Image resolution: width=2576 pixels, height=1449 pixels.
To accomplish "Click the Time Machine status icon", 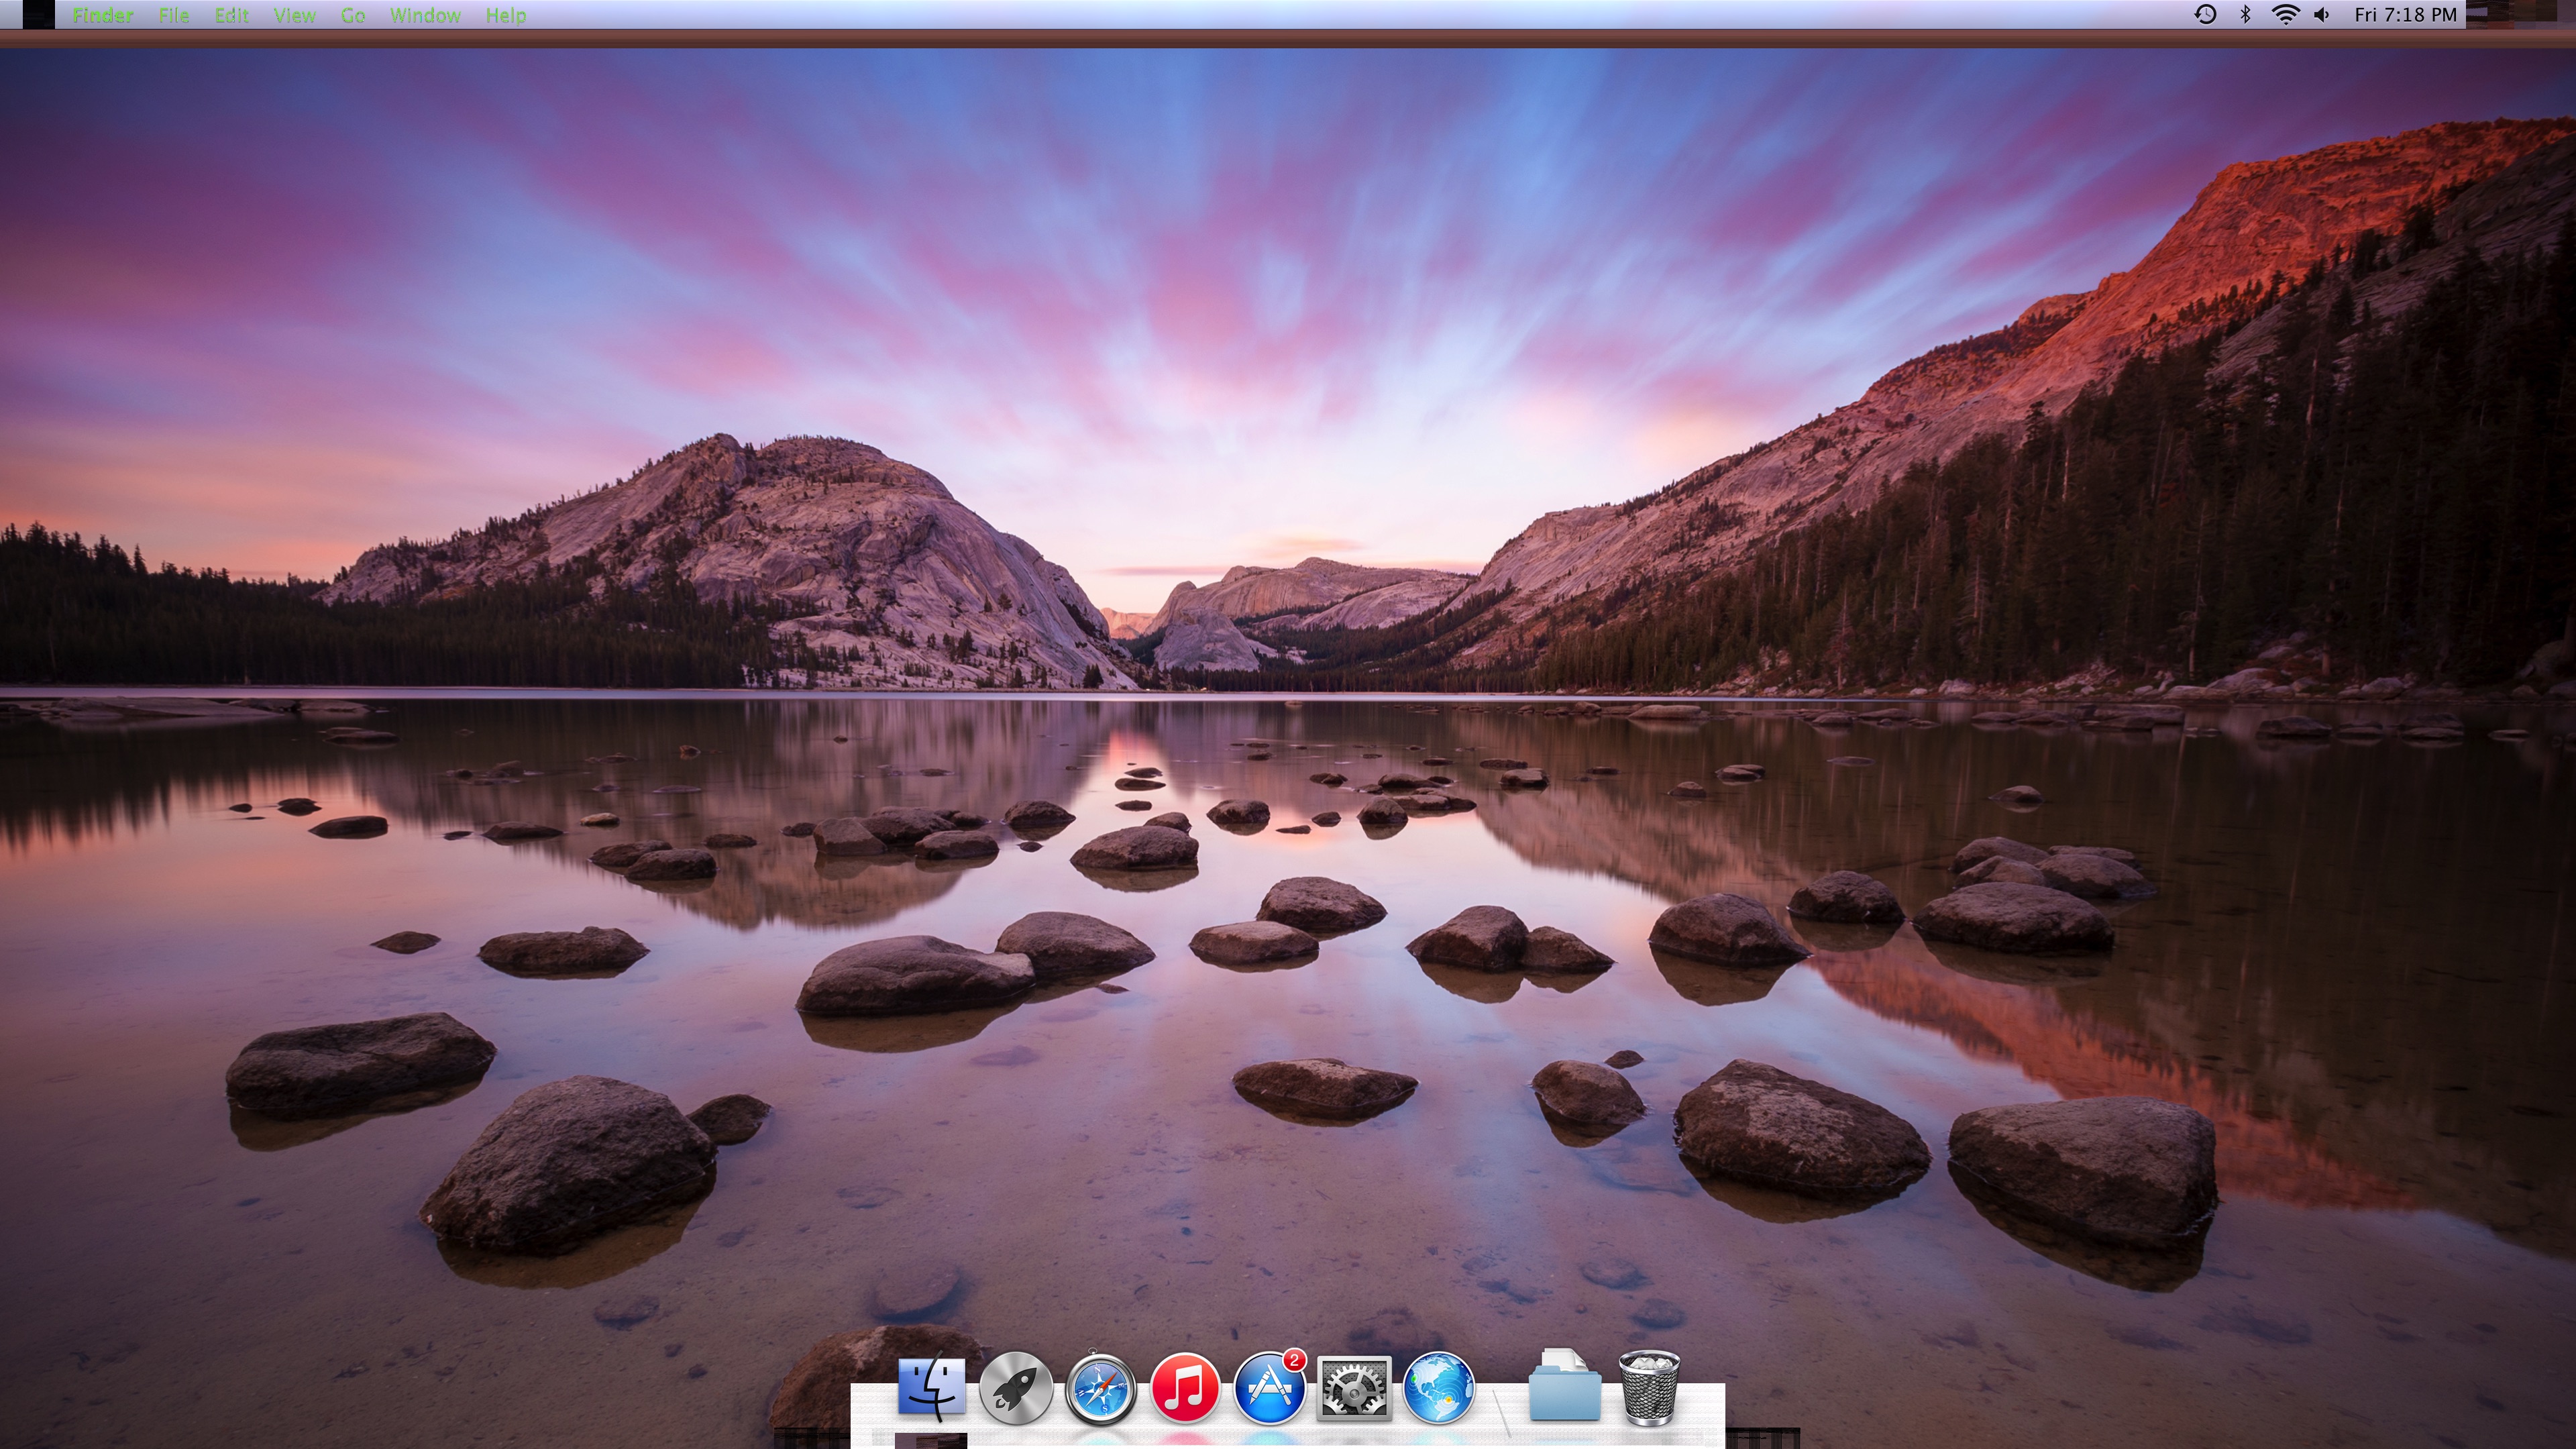I will [x=2205, y=15].
